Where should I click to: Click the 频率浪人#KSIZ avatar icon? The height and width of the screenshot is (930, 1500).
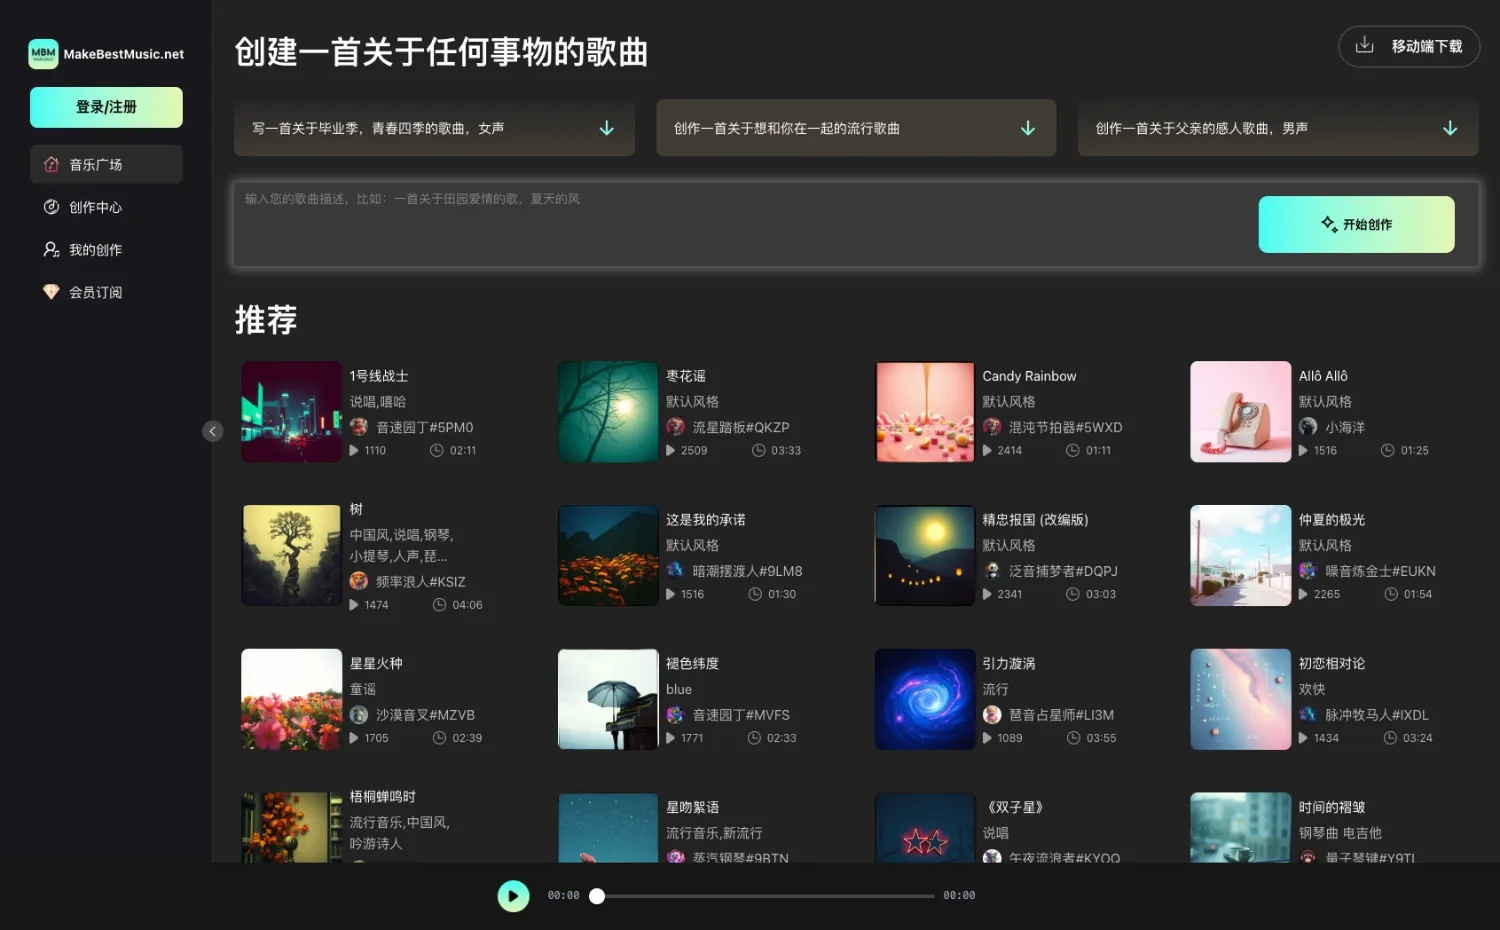click(359, 581)
